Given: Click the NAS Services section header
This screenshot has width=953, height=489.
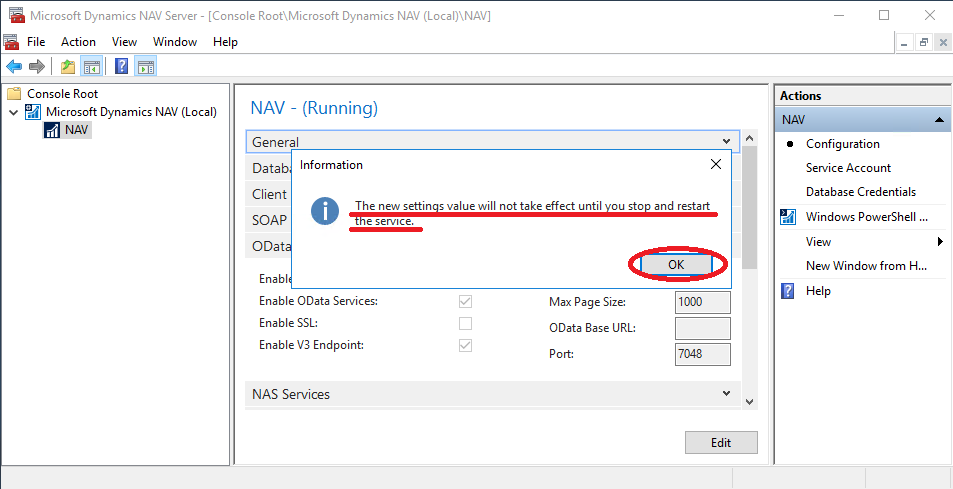Looking at the screenshot, I should click(493, 394).
